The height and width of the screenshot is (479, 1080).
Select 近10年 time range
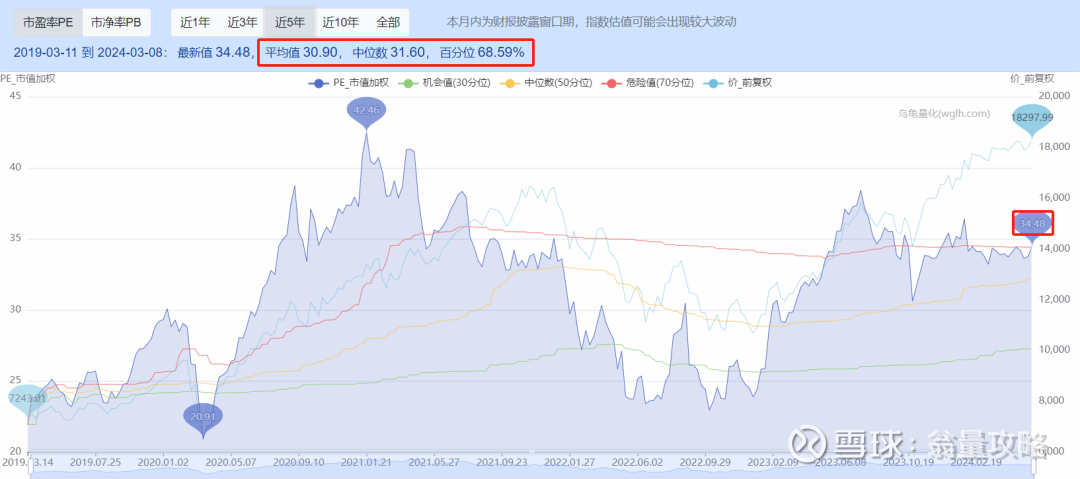point(341,22)
